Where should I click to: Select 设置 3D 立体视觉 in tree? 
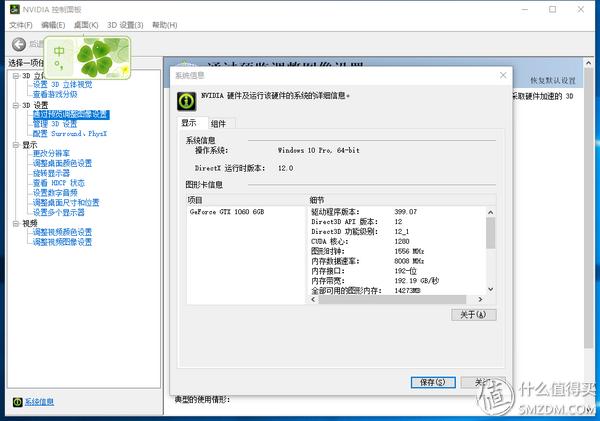click(x=62, y=85)
